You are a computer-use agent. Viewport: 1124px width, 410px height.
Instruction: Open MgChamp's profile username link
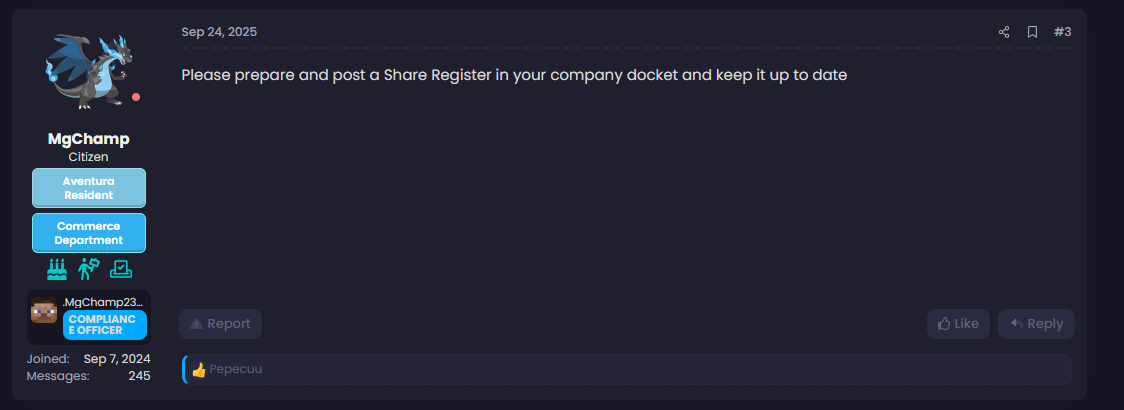pos(88,139)
